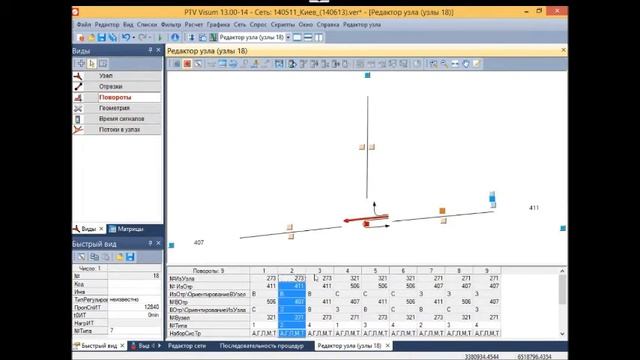Image resolution: width=640 pixels, height=360 pixels.
Task: Select turn column 1 header
Action: click(x=264, y=271)
